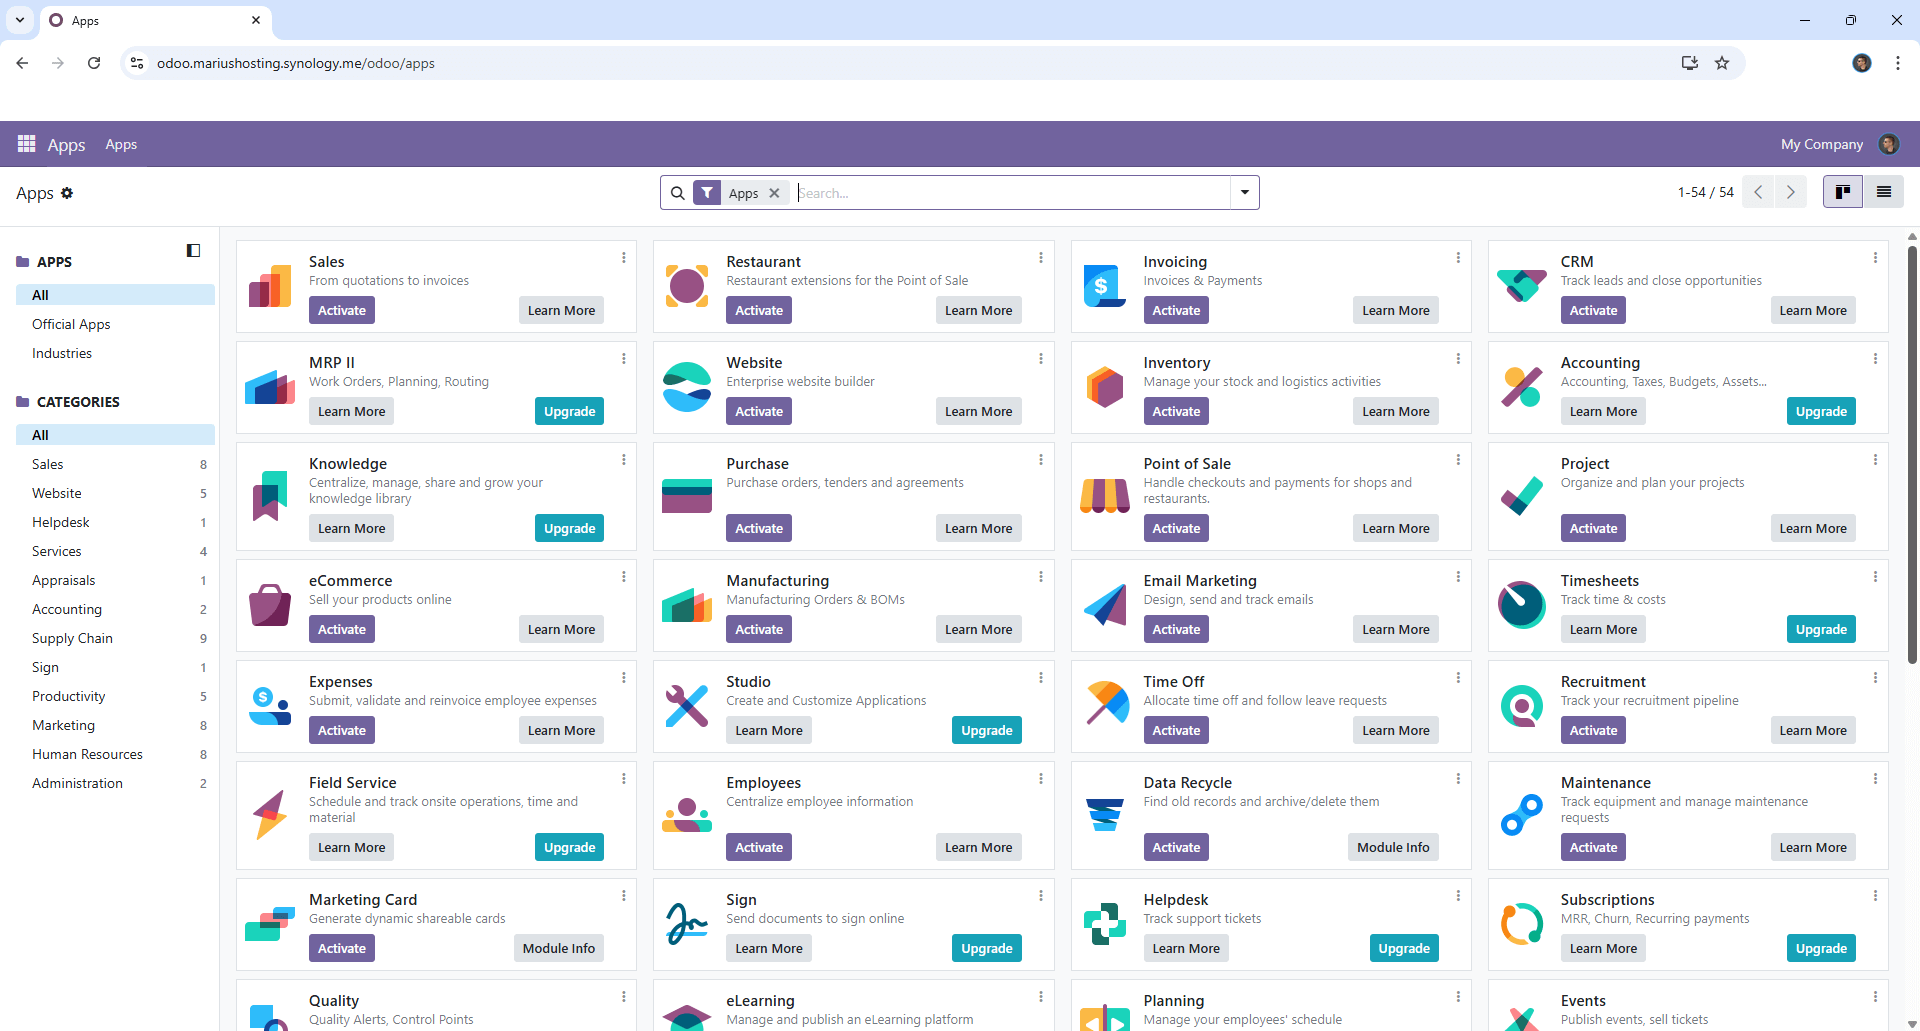This screenshot has width=1920, height=1031.
Task: Activate the Inventory app
Action: point(1175,411)
